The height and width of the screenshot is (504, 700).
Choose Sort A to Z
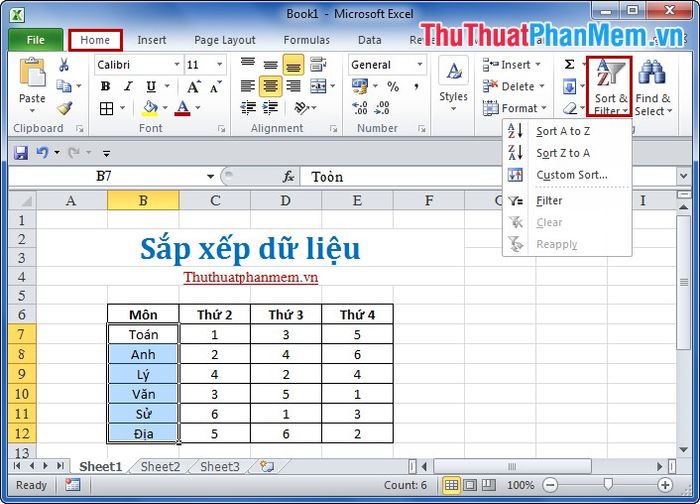click(567, 131)
